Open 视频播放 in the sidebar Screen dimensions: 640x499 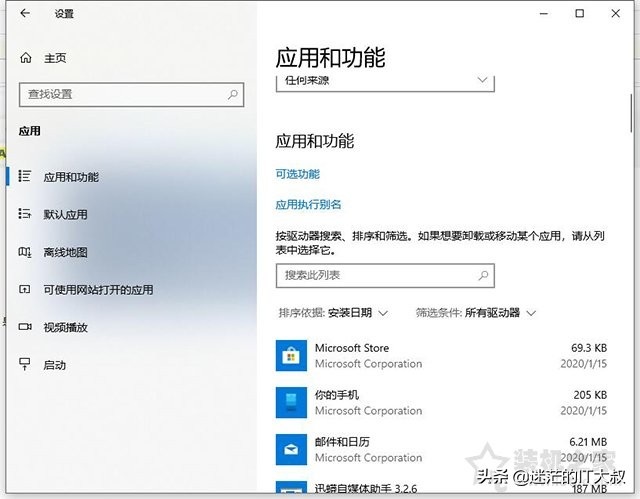pyautogui.click(x=65, y=327)
